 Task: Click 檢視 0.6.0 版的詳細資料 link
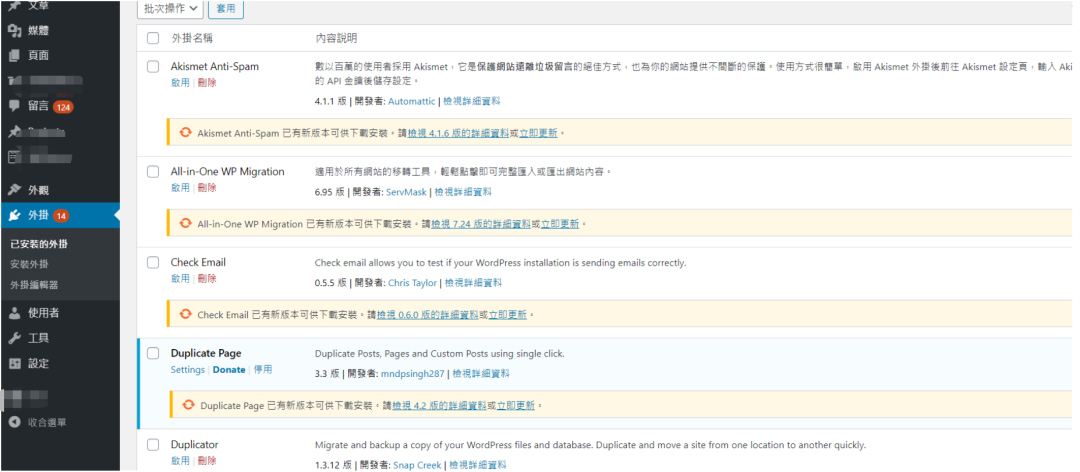[428, 315]
